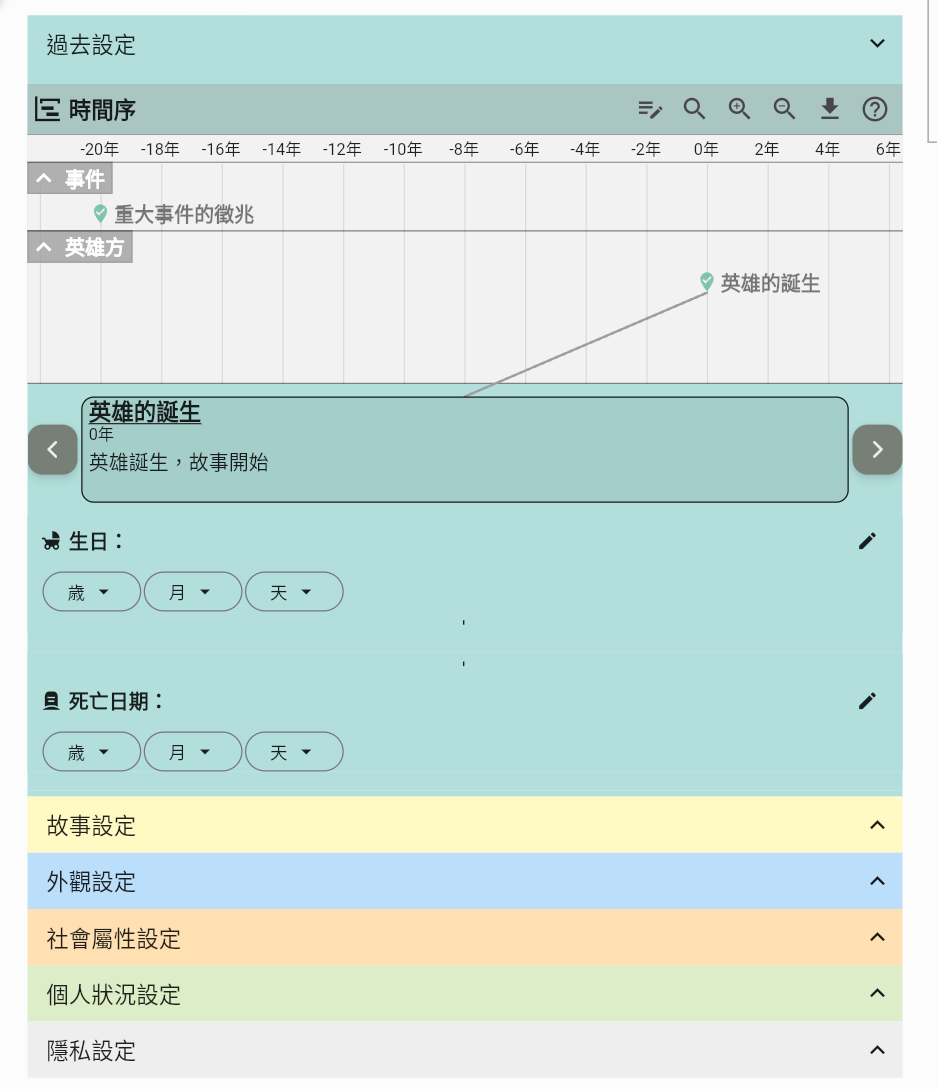Click the 0年 tick on timeline axis

coord(706,149)
